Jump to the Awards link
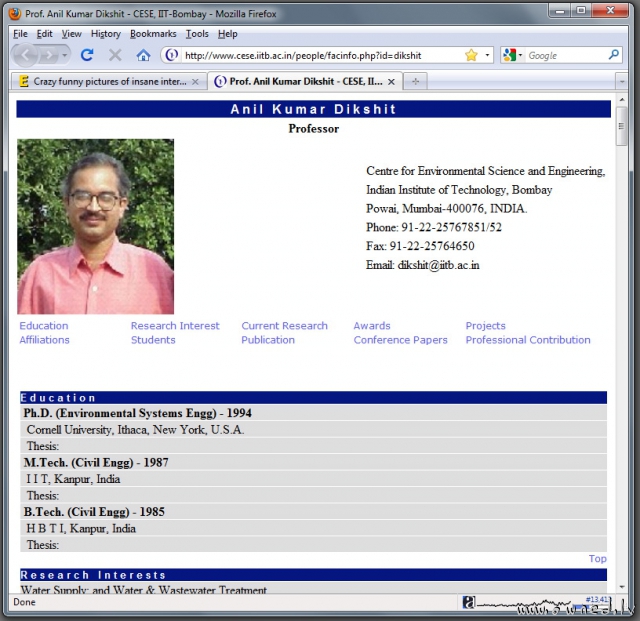The image size is (640, 621). tap(372, 325)
